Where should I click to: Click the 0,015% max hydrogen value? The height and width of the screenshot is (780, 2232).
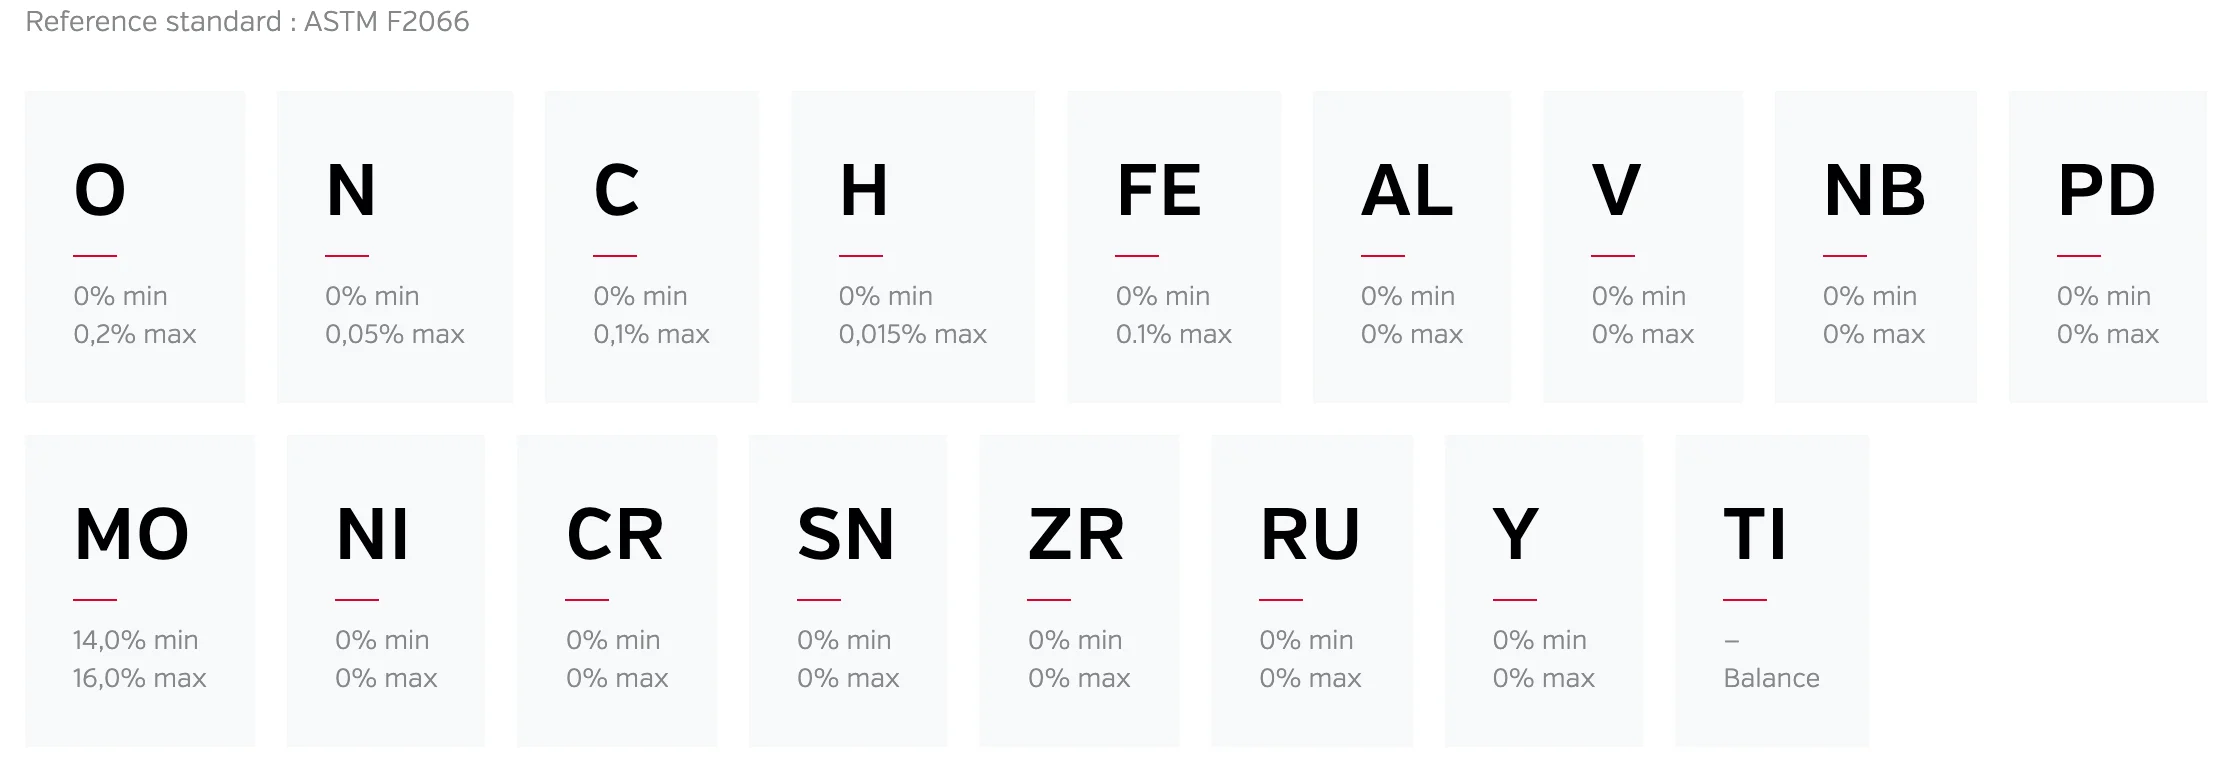click(913, 334)
